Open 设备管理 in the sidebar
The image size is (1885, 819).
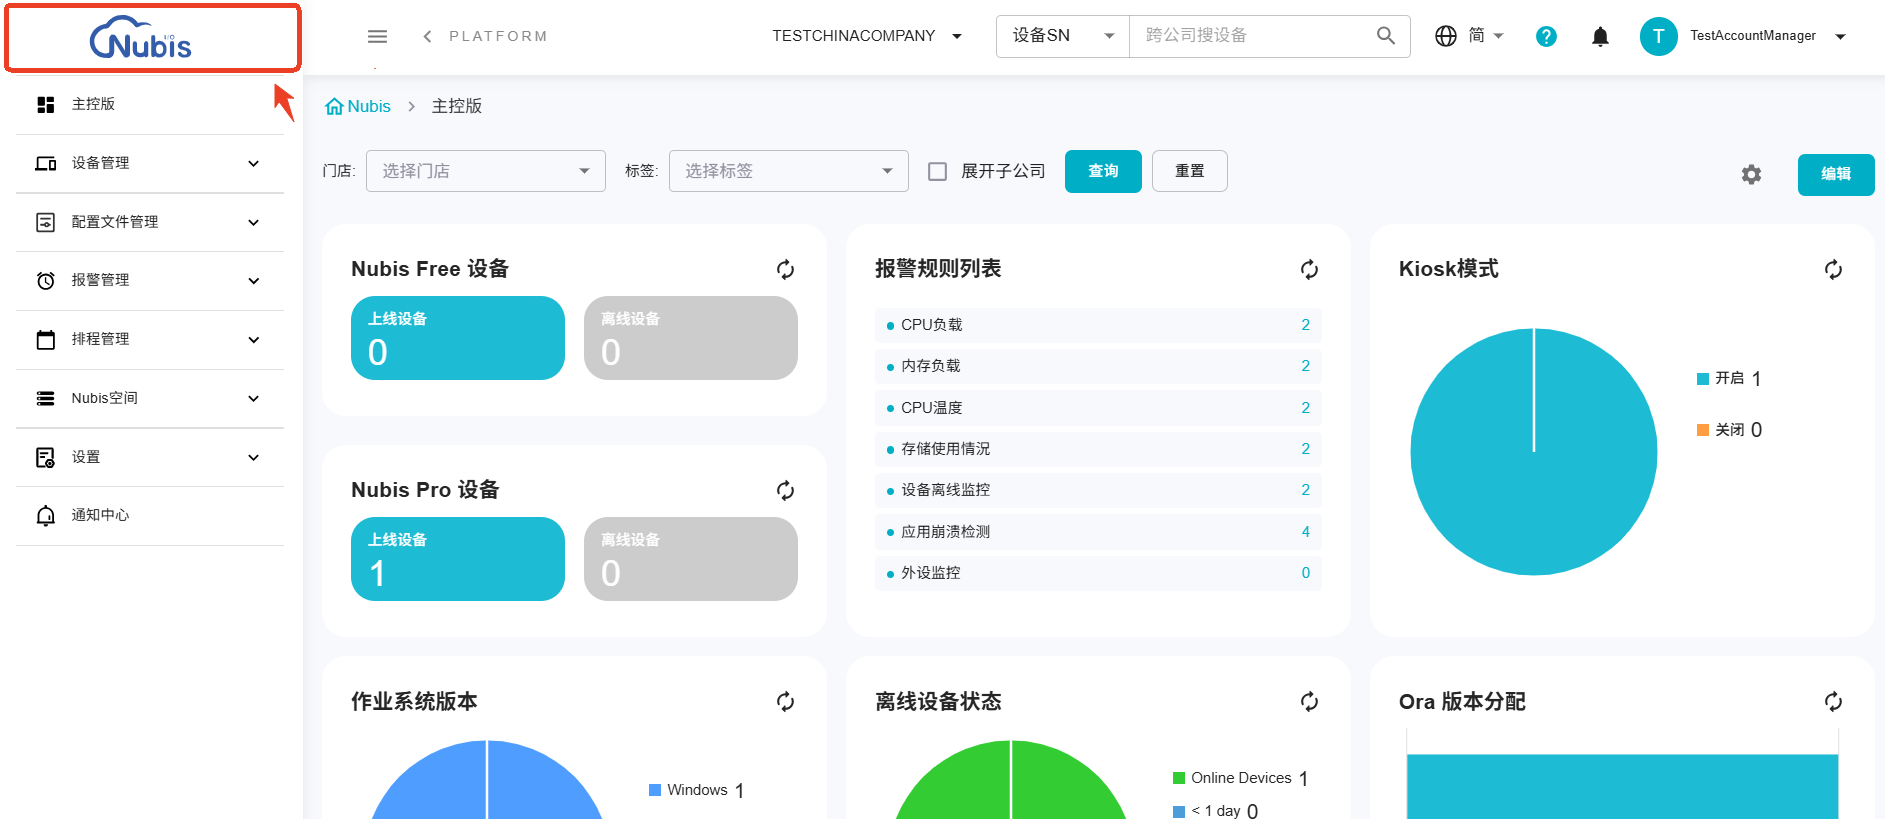[x=150, y=163]
